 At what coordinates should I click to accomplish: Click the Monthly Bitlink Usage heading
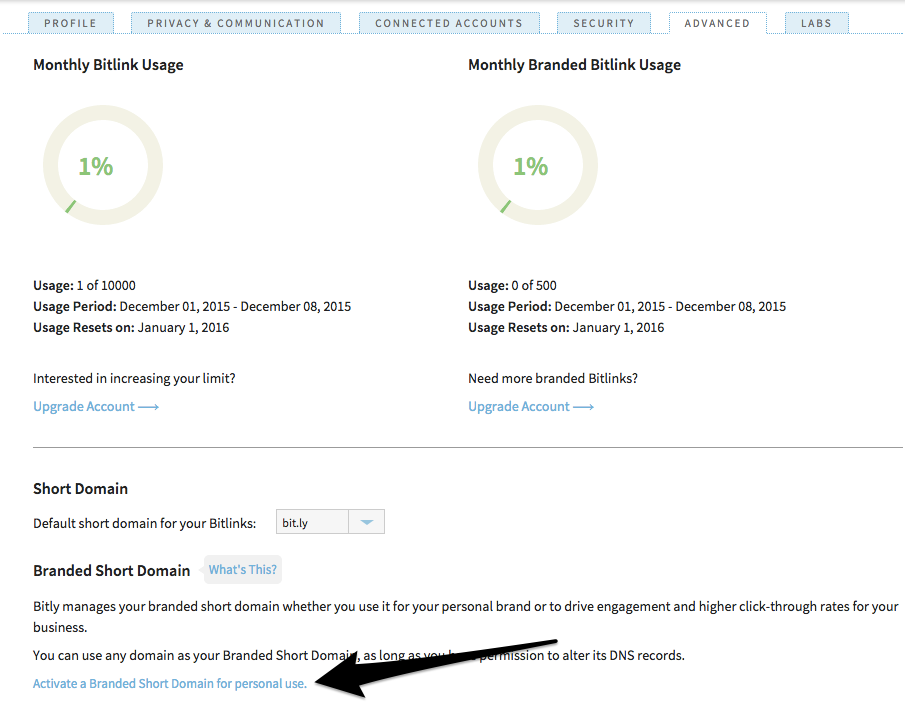coord(108,65)
